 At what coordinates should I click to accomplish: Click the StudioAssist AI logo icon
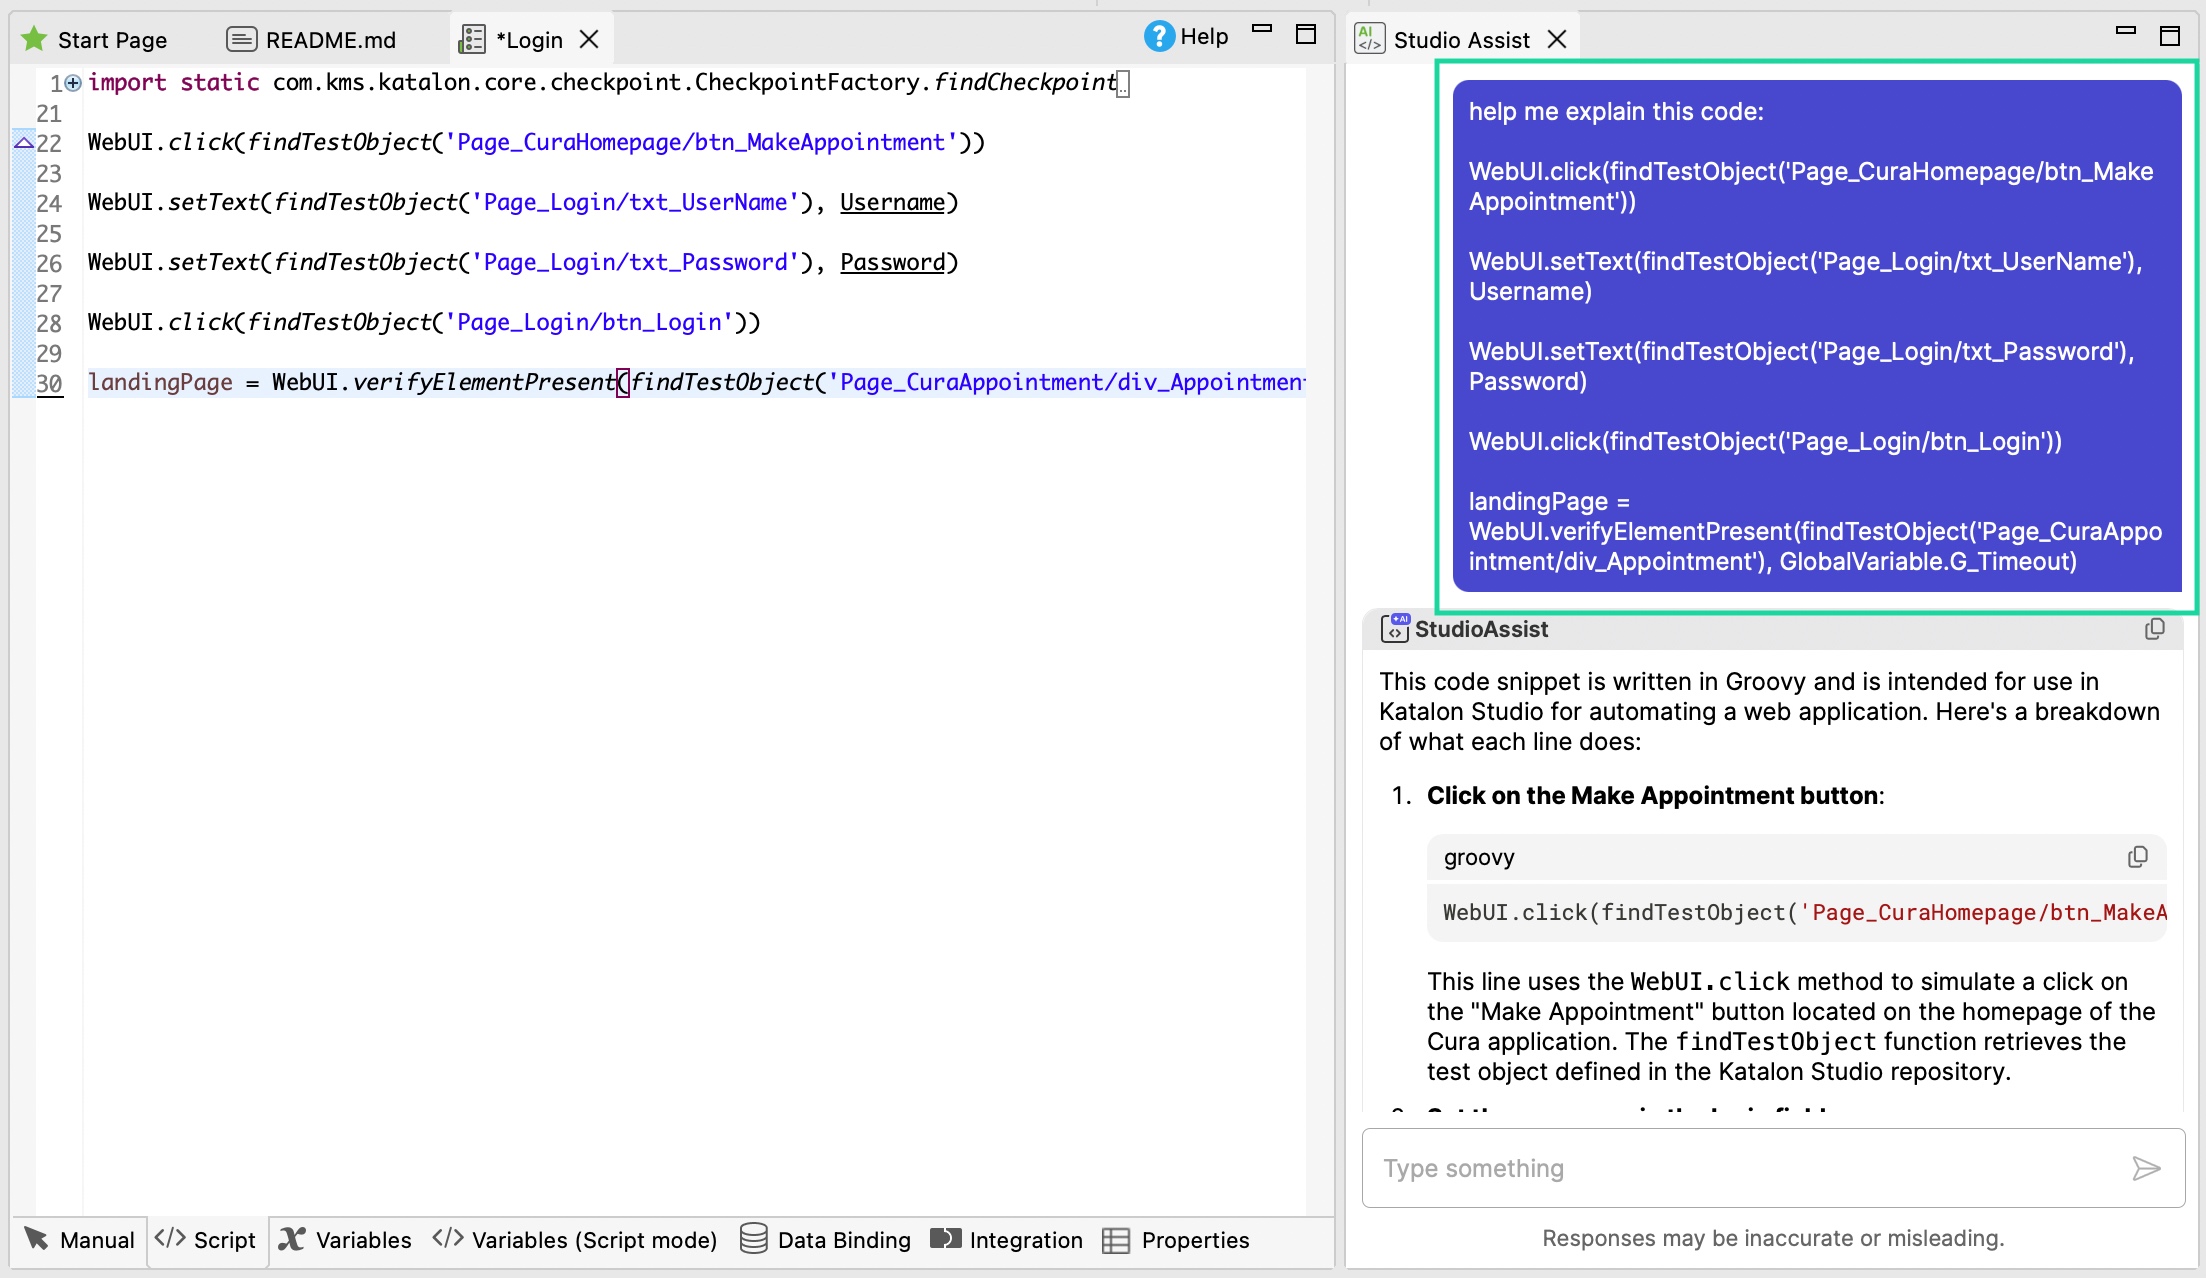point(1395,628)
